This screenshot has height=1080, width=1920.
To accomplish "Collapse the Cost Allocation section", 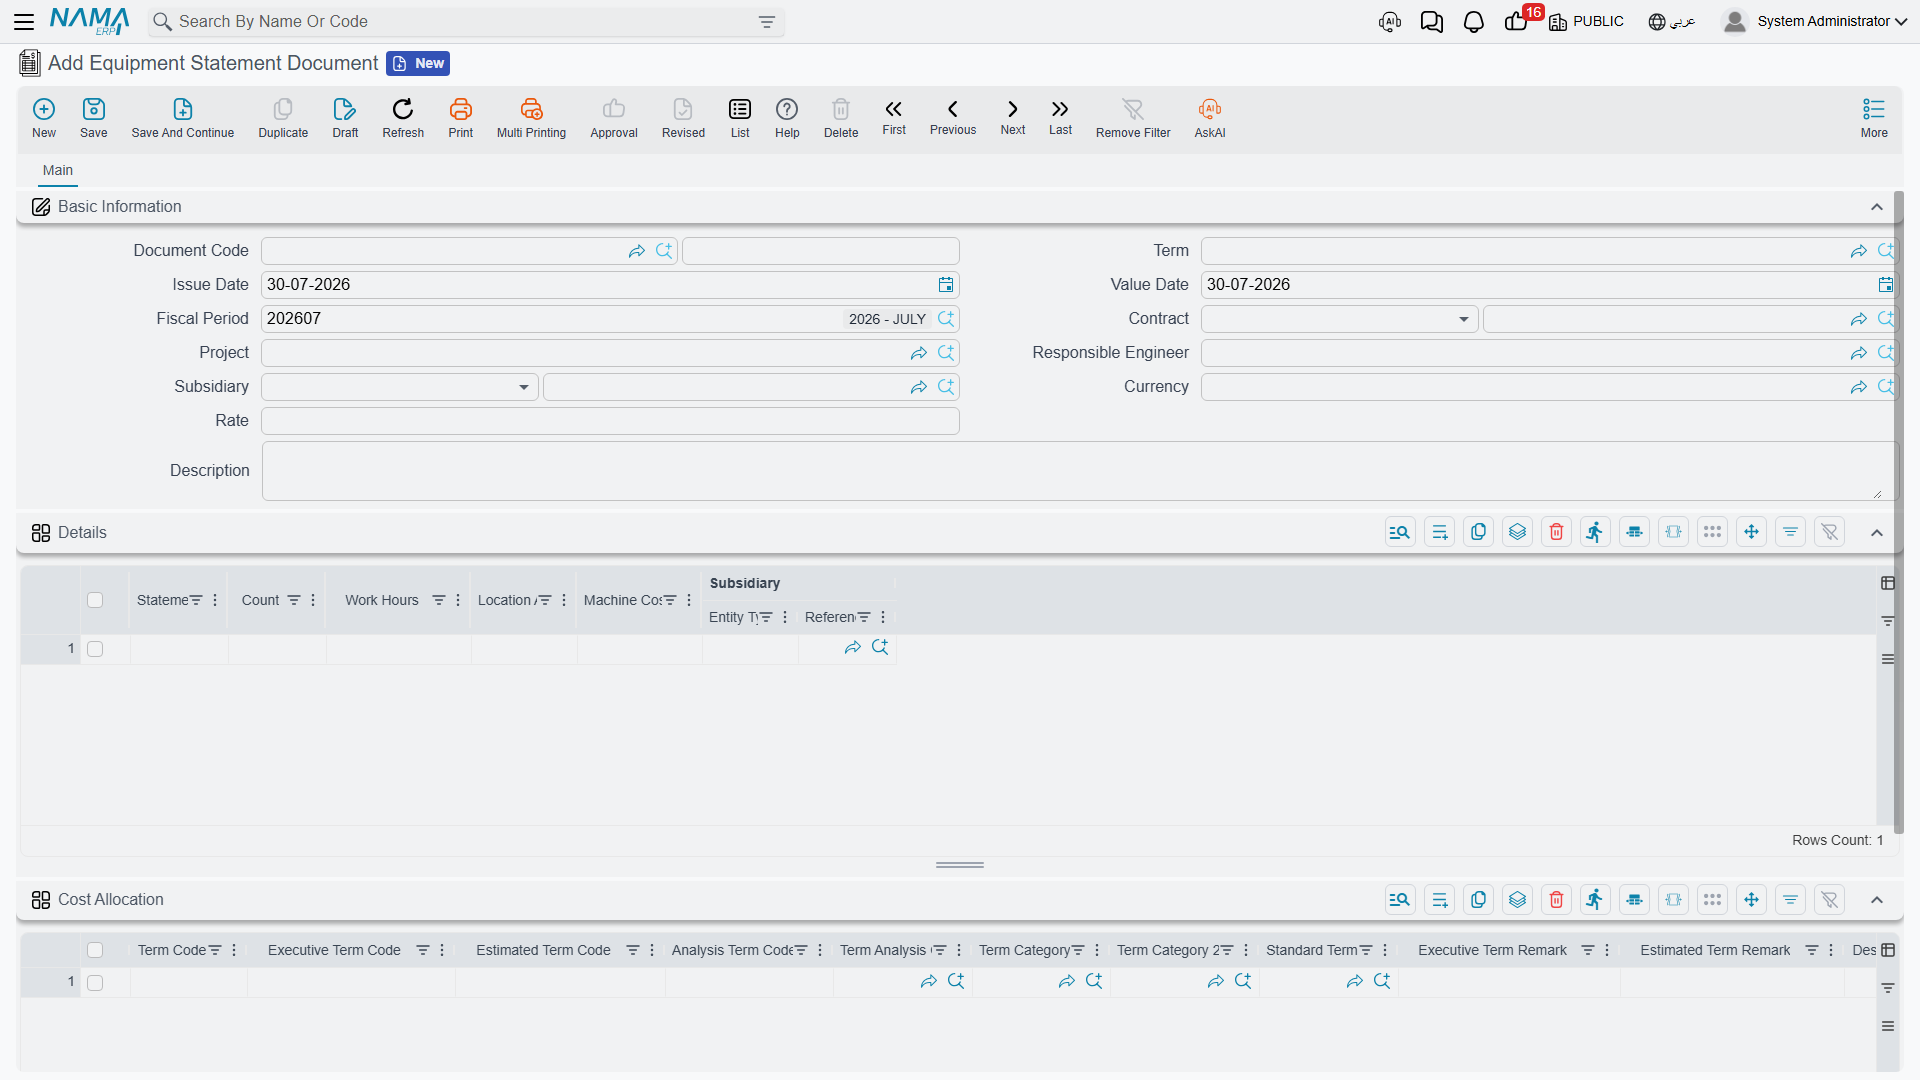I will pos(1877,900).
